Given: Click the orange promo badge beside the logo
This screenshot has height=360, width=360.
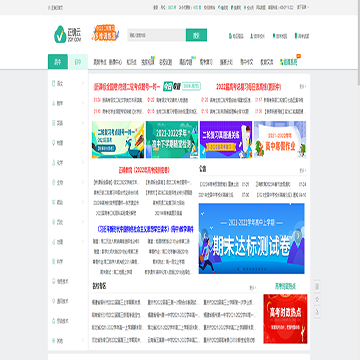Looking at the screenshot, I should coord(105,33).
